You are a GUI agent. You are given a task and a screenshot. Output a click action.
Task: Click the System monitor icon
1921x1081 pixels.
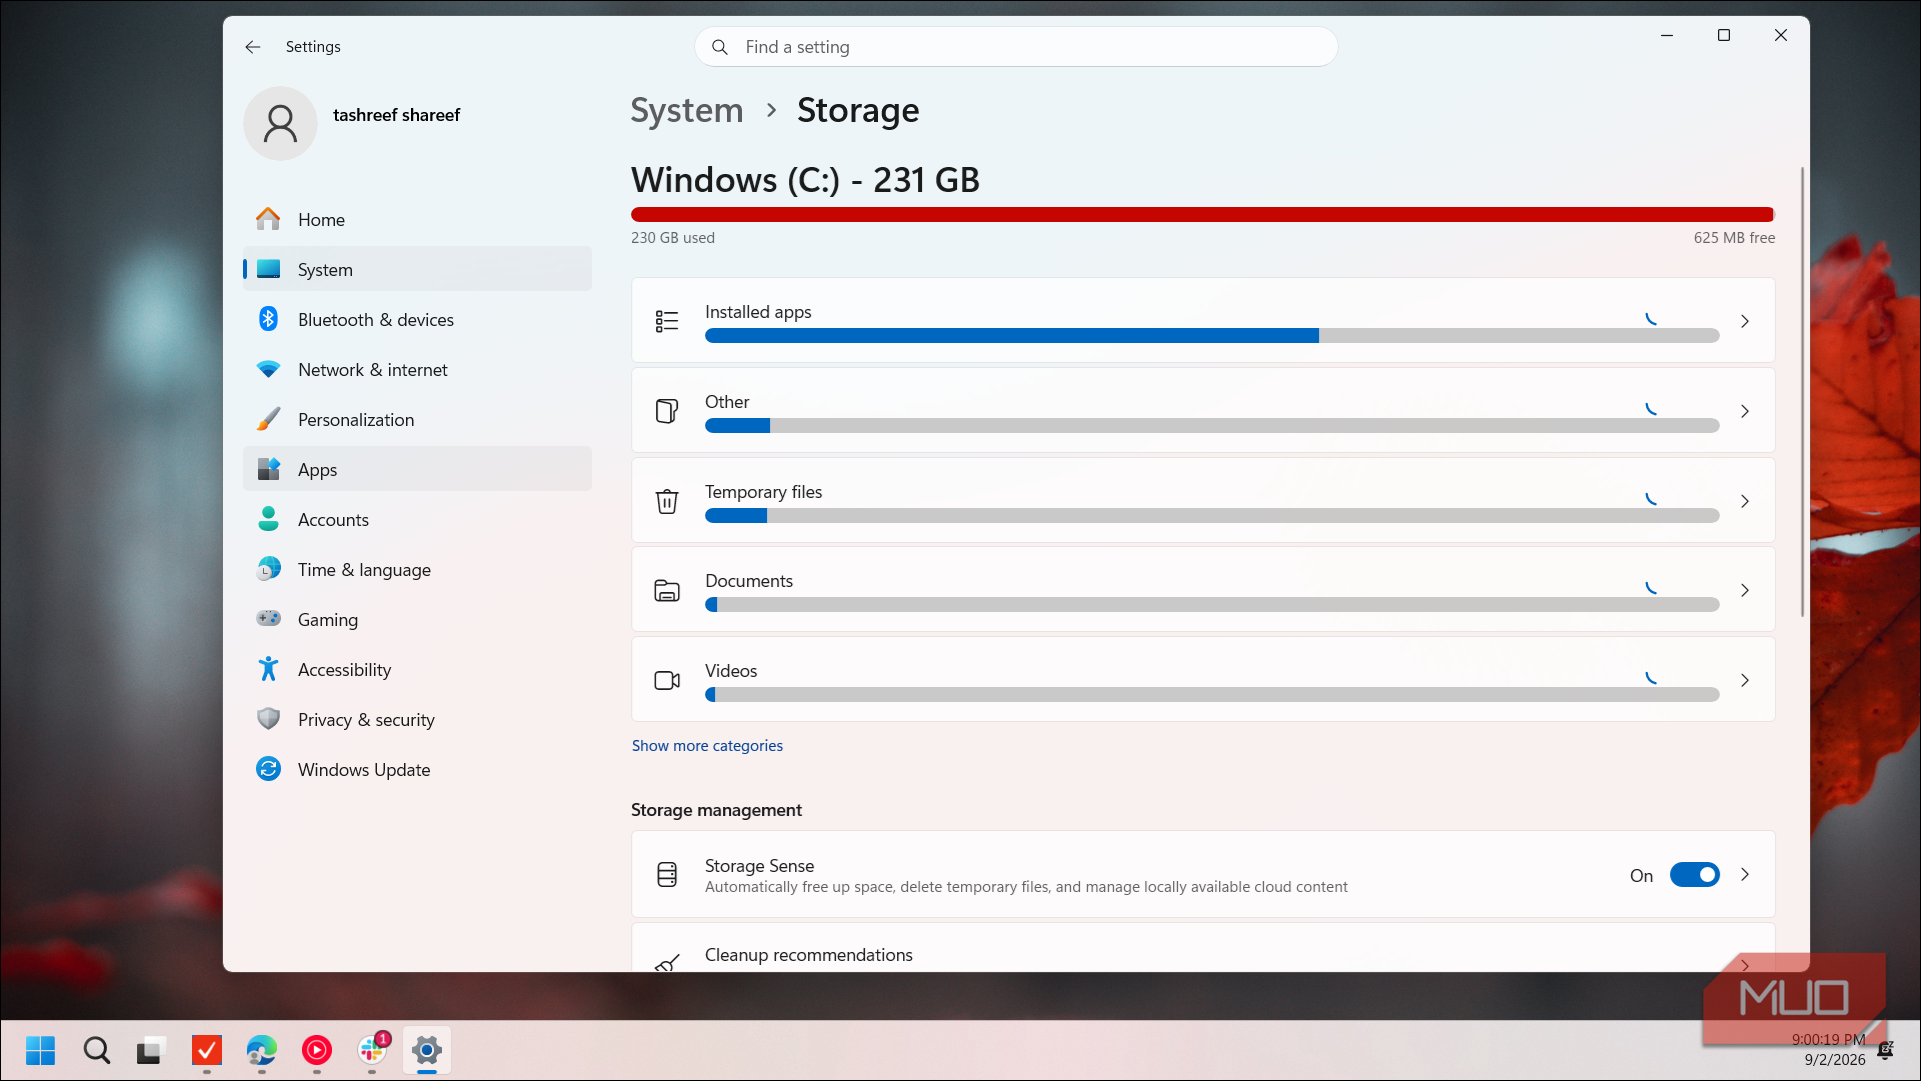[268, 269]
